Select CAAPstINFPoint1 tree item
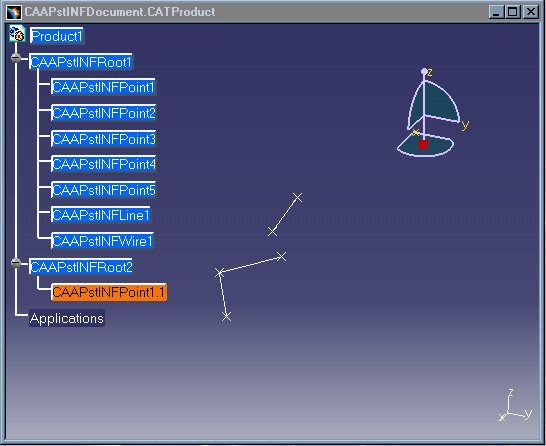The height and width of the screenshot is (446, 546). click(103, 87)
